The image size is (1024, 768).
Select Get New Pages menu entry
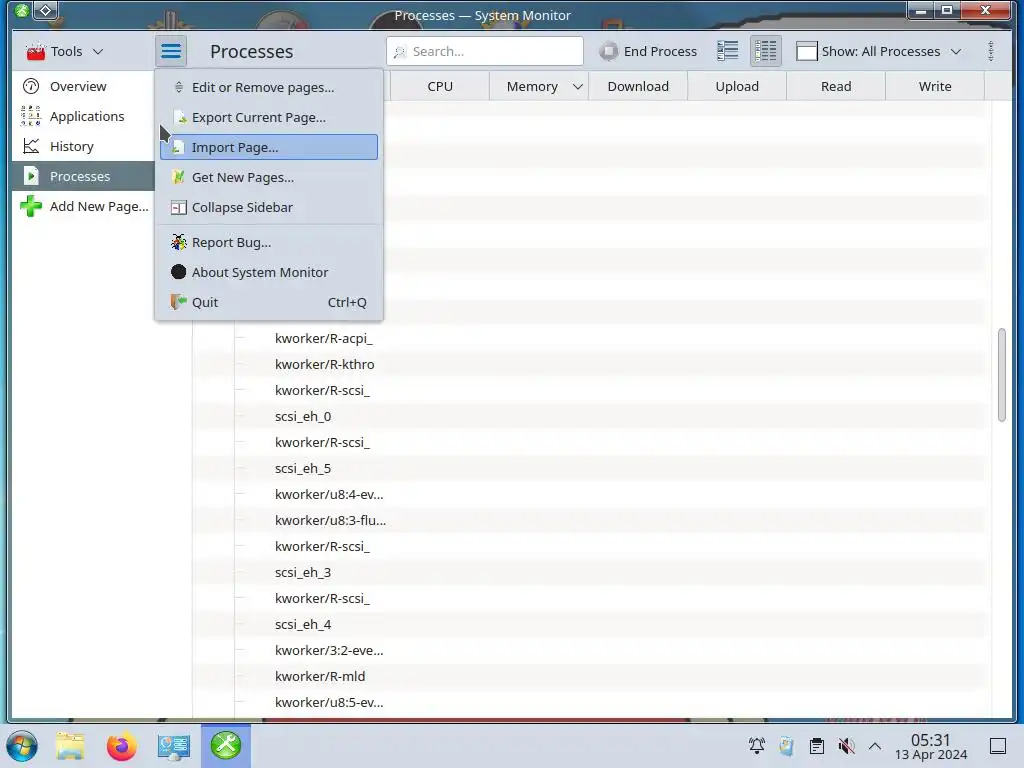pyautogui.click(x=269, y=177)
